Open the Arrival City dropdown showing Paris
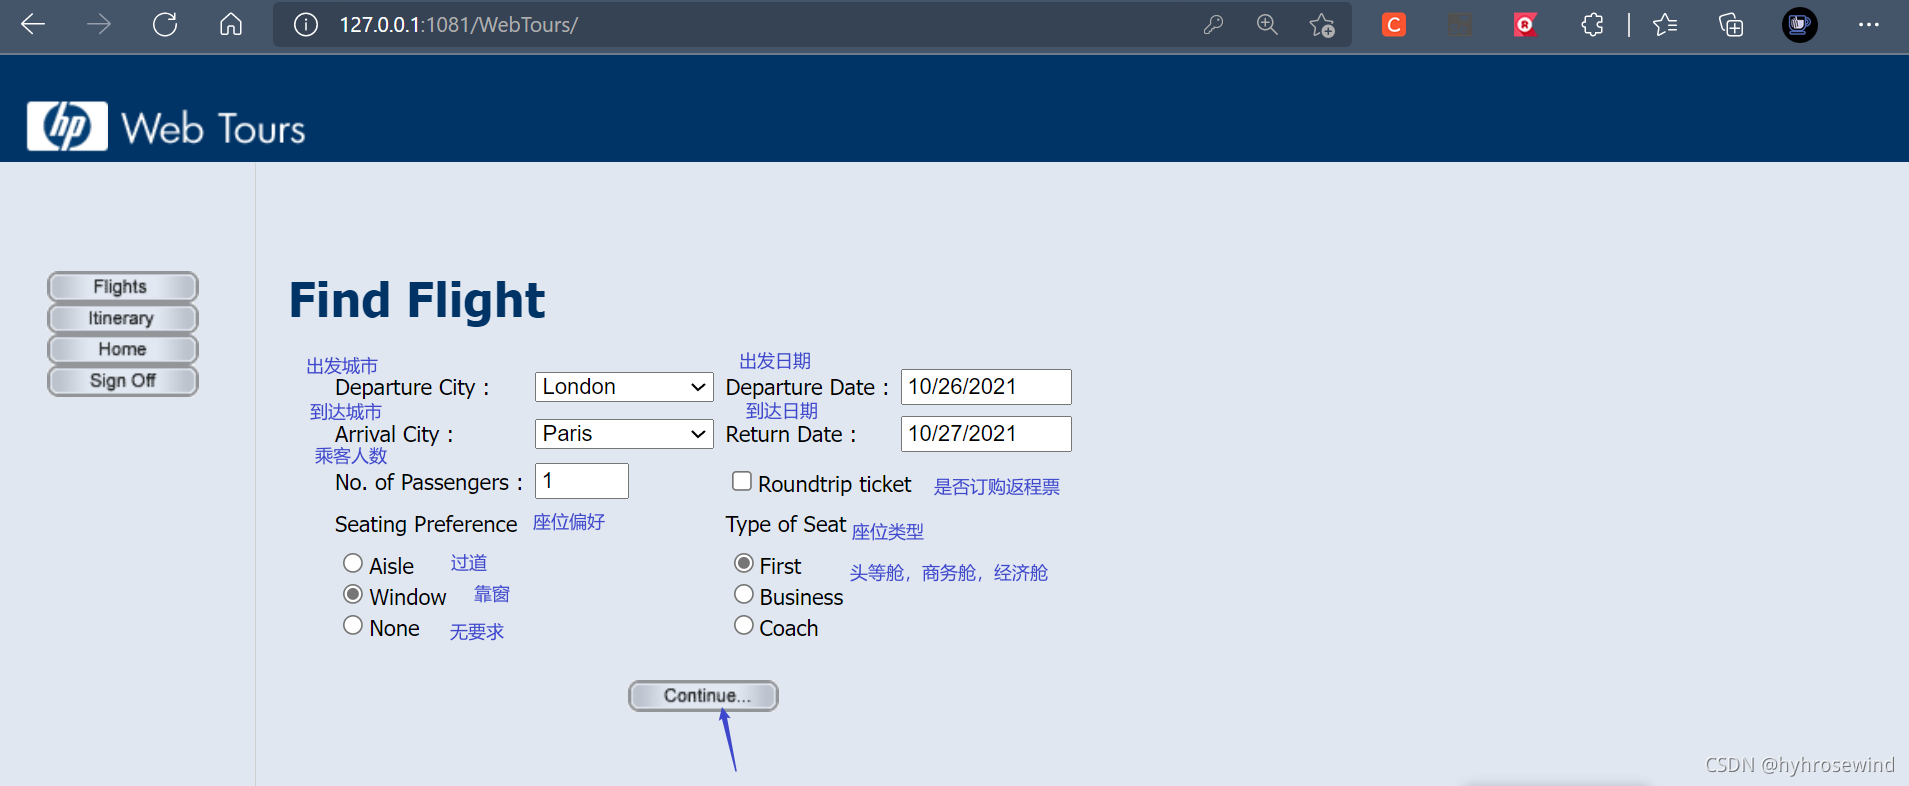The image size is (1909, 786). click(x=624, y=434)
